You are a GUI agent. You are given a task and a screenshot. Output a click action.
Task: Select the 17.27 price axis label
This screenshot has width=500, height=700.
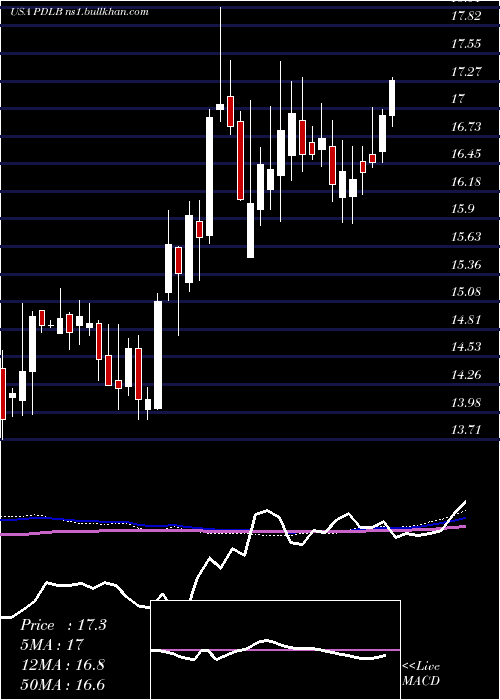[x=467, y=71]
